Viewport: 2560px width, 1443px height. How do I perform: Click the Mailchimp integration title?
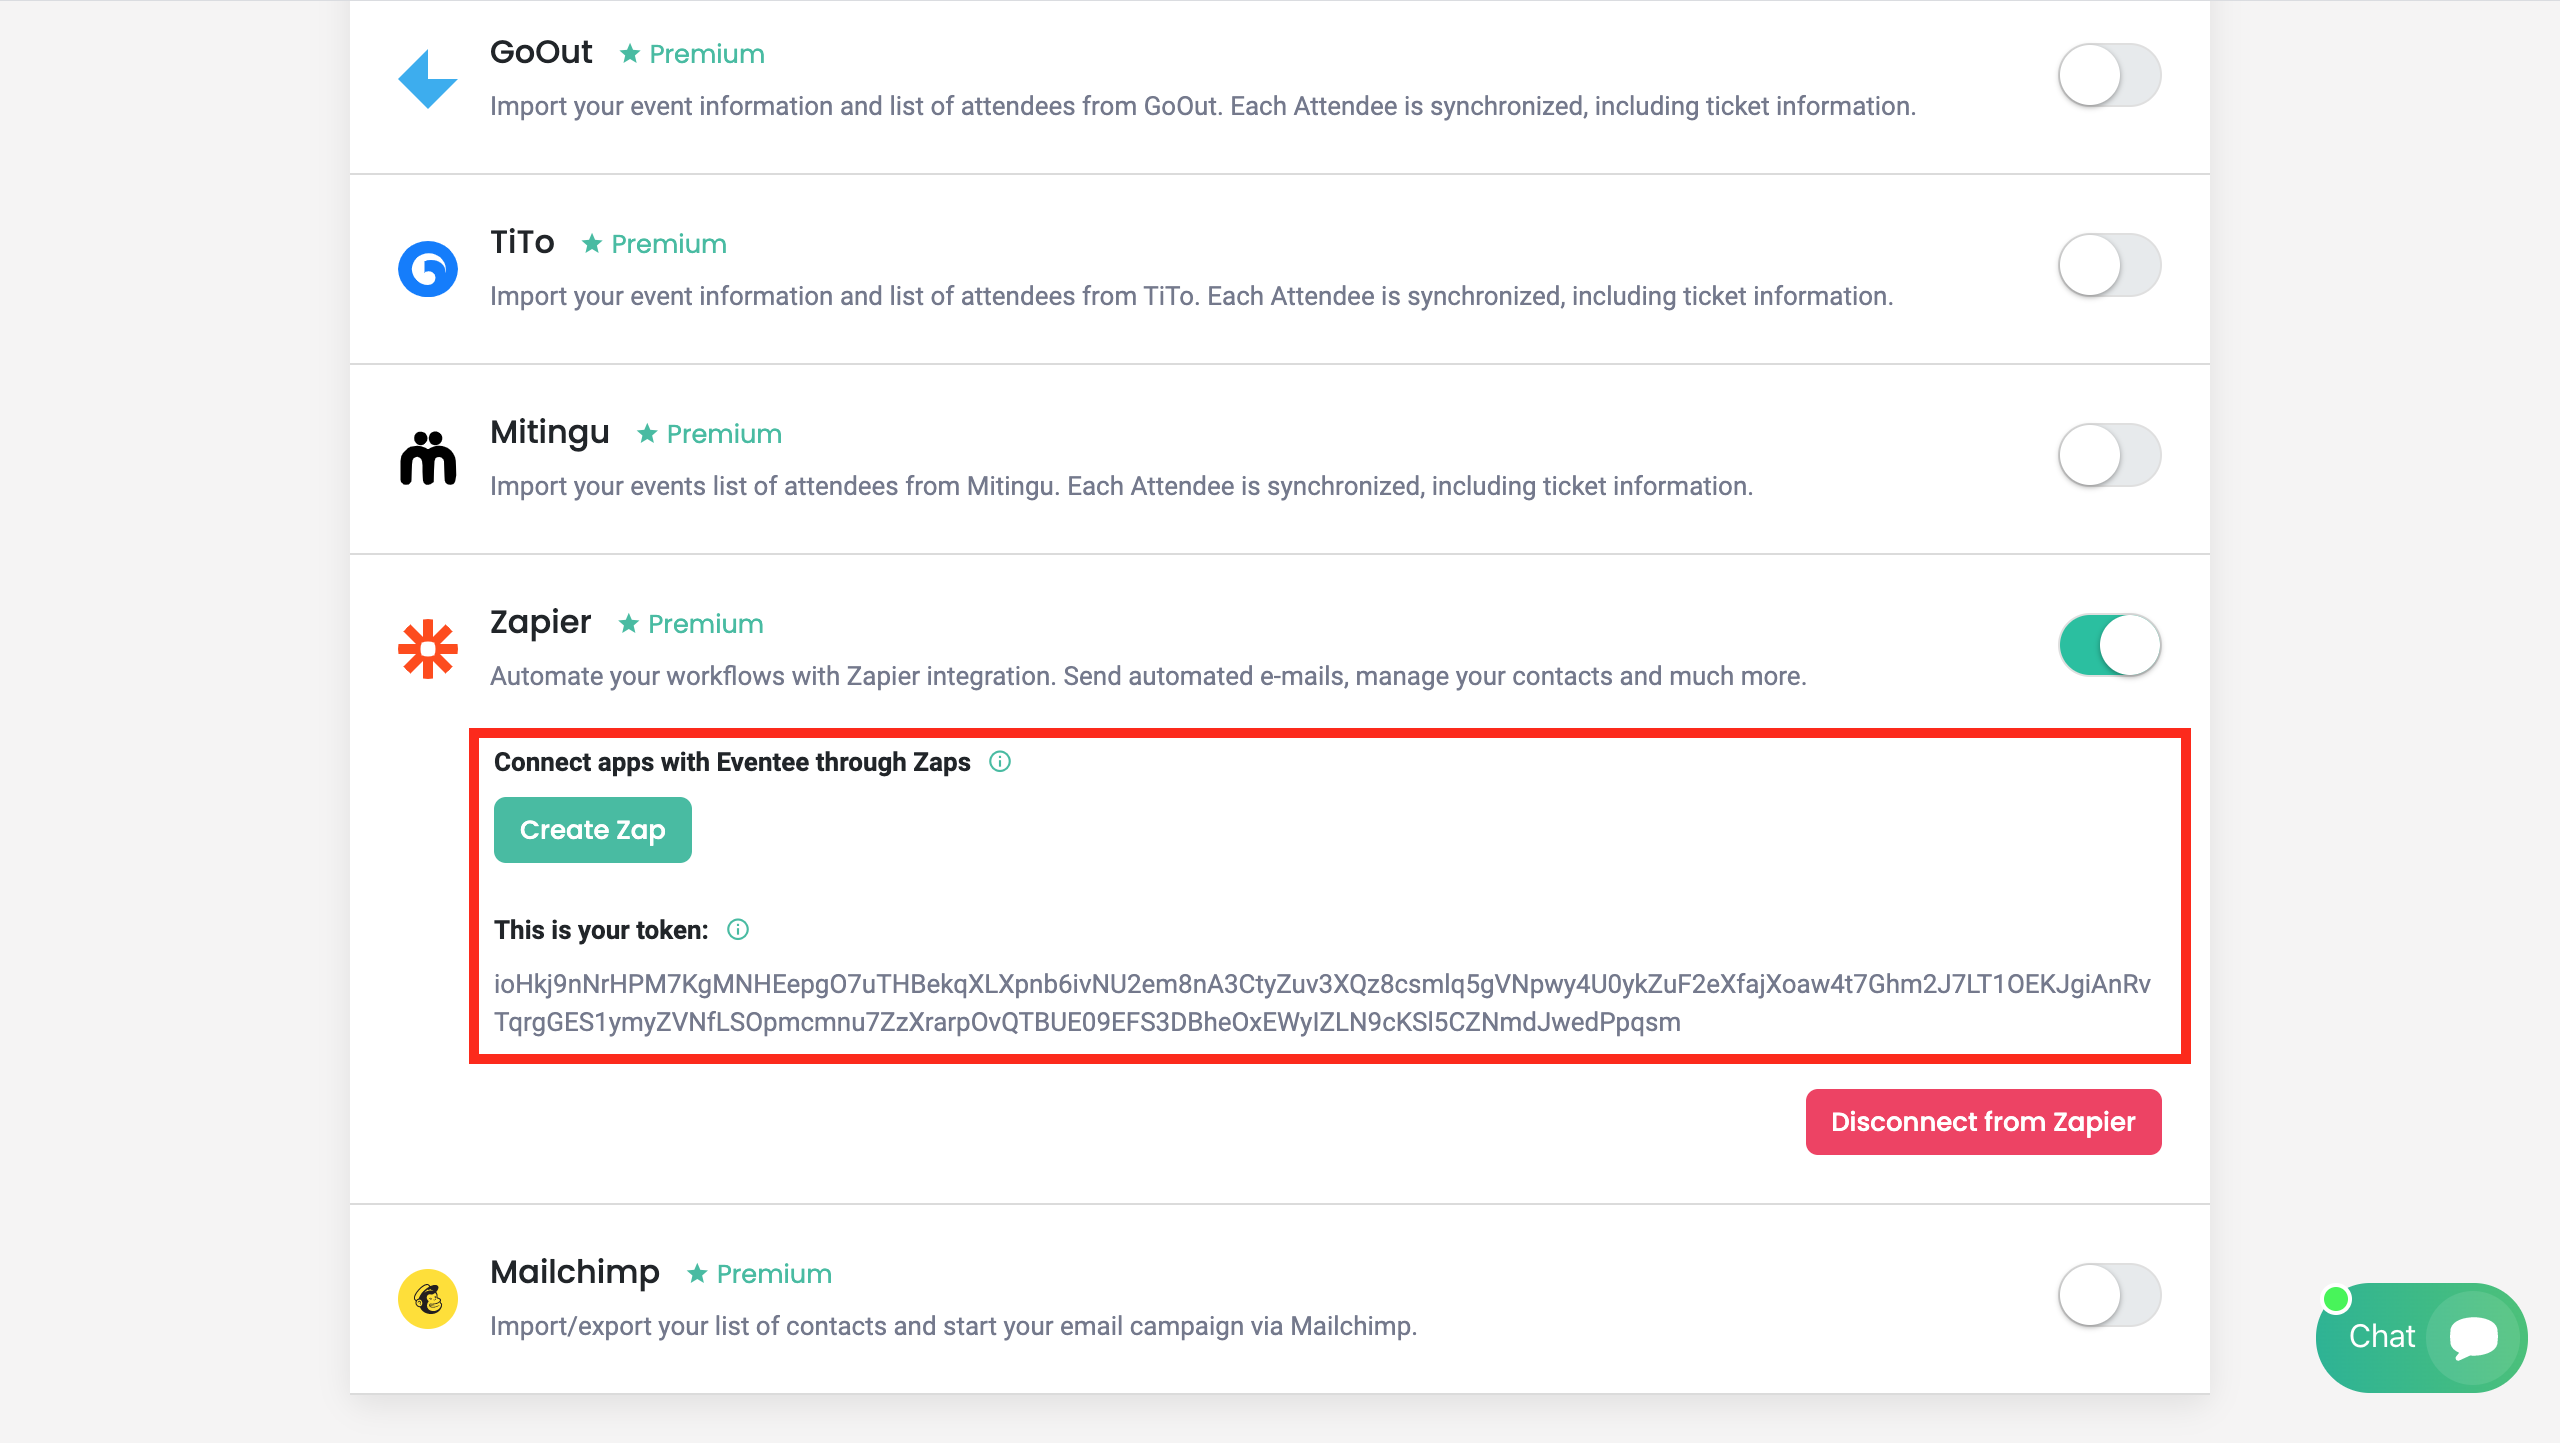coord(575,1273)
